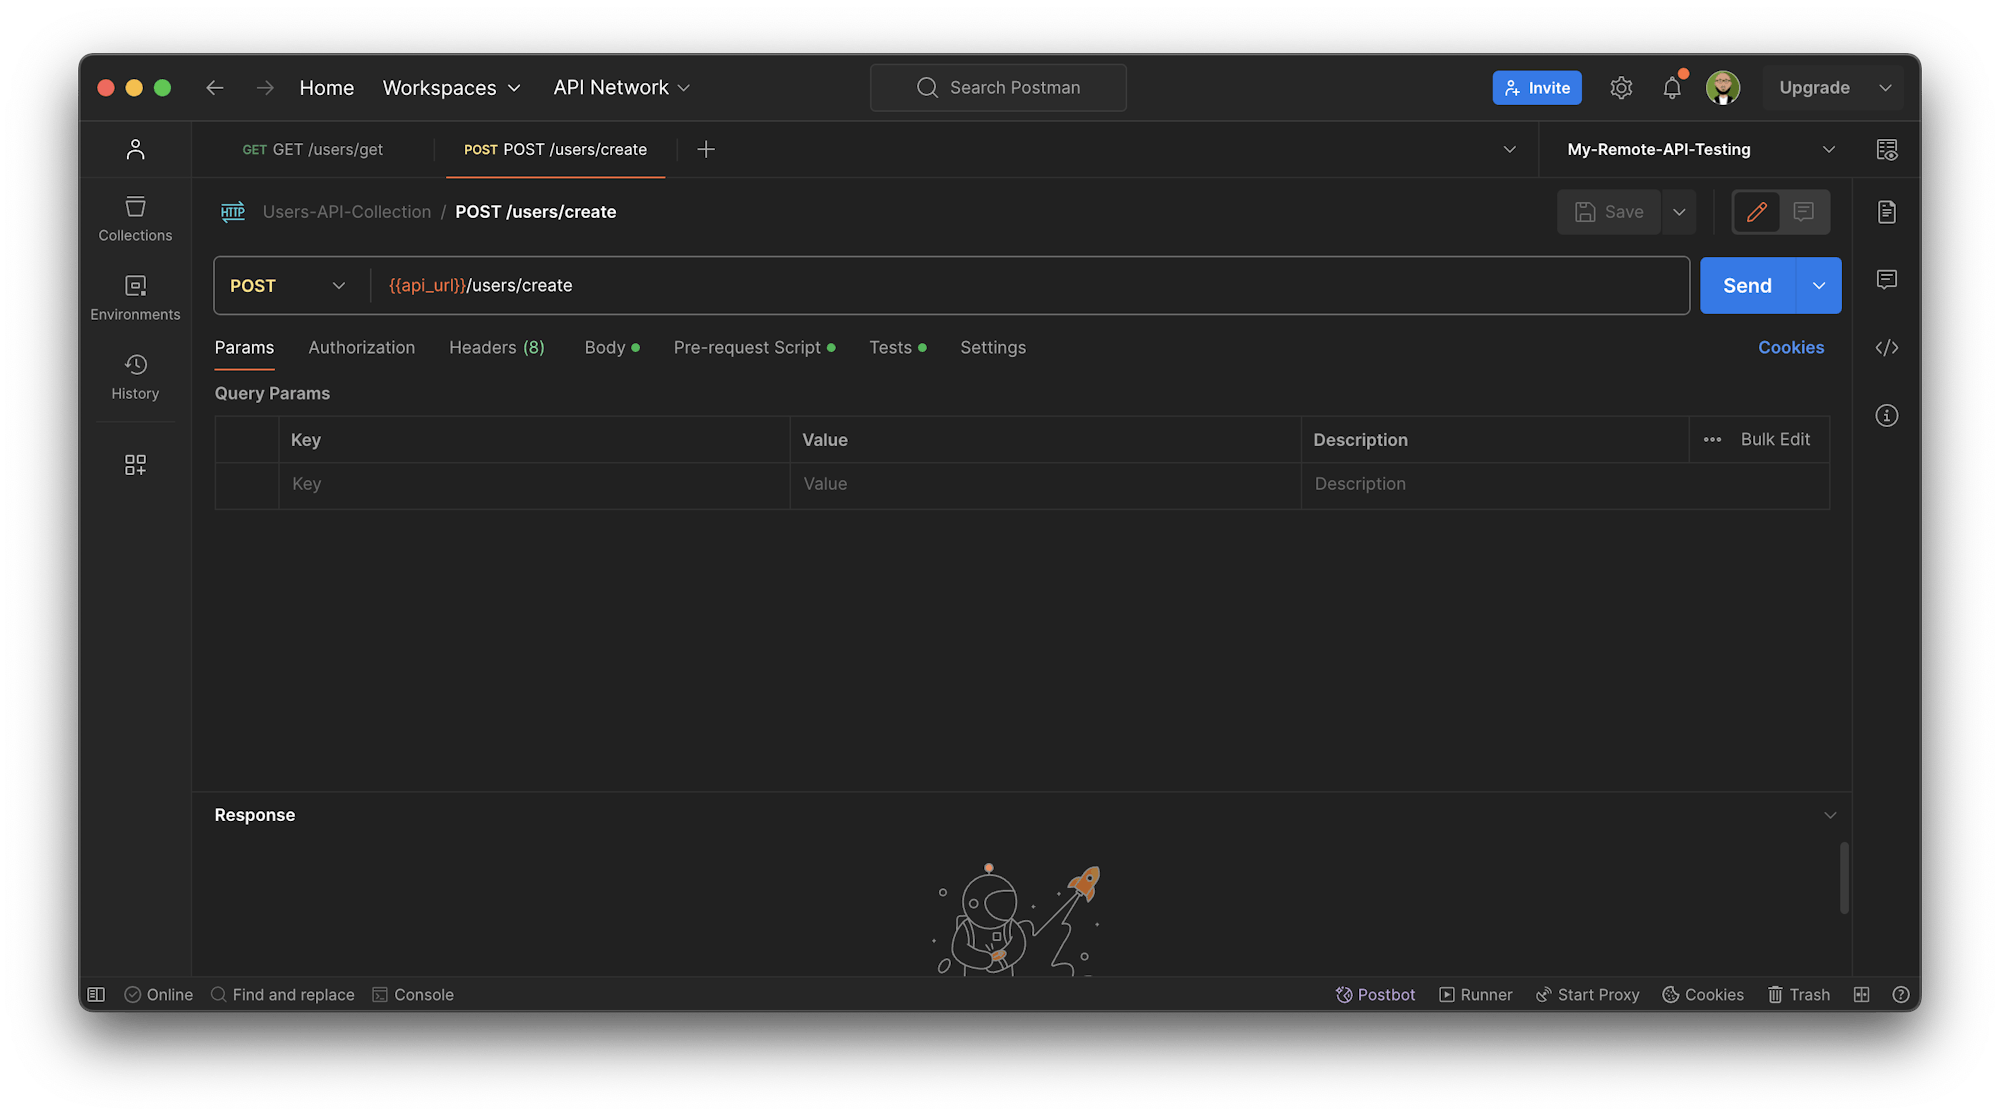Enable the request edit mode pencil toggle

click(1757, 212)
